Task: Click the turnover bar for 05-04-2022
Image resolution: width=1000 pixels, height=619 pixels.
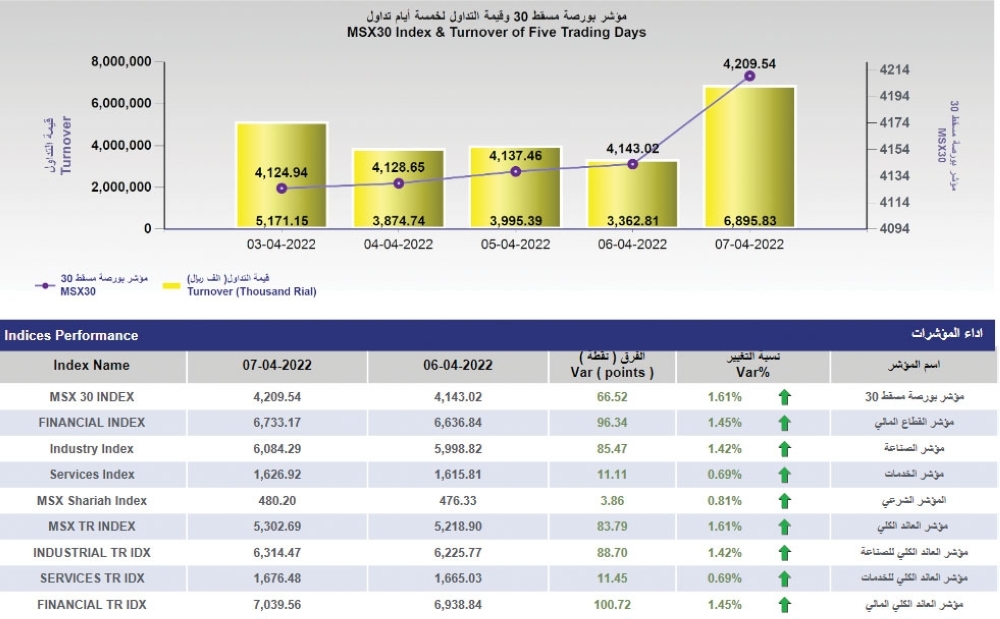Action: point(515,187)
